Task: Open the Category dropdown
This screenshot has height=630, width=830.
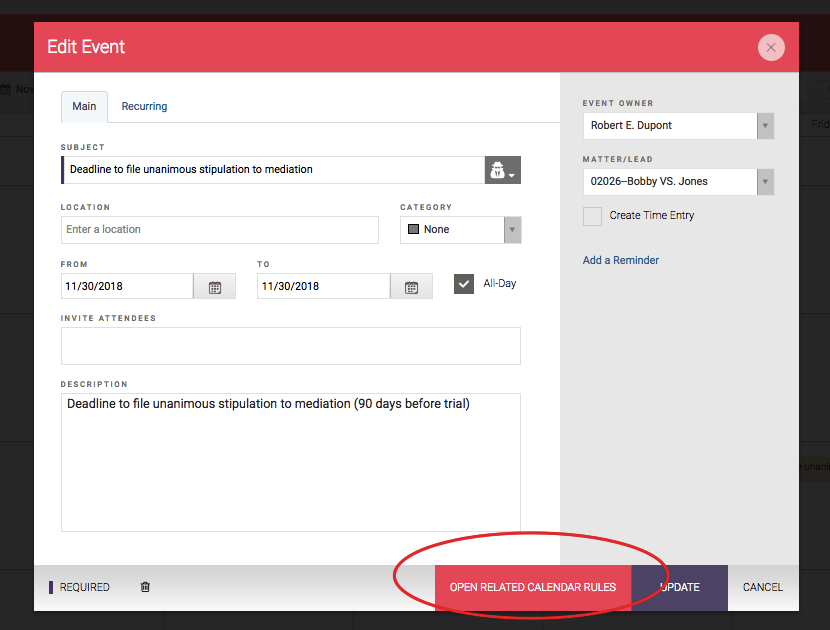Action: (512, 230)
